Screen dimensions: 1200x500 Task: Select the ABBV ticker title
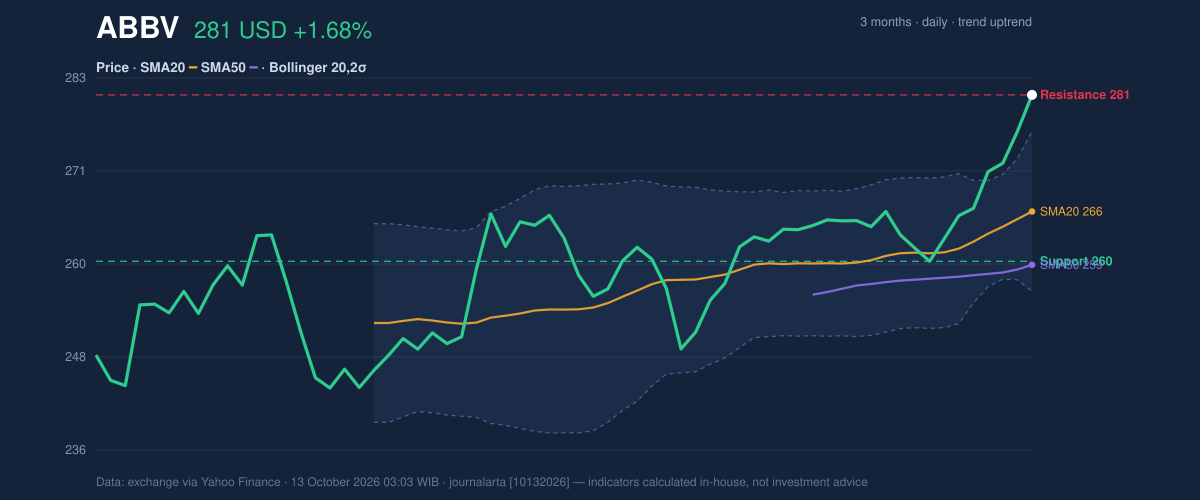click(x=137, y=29)
